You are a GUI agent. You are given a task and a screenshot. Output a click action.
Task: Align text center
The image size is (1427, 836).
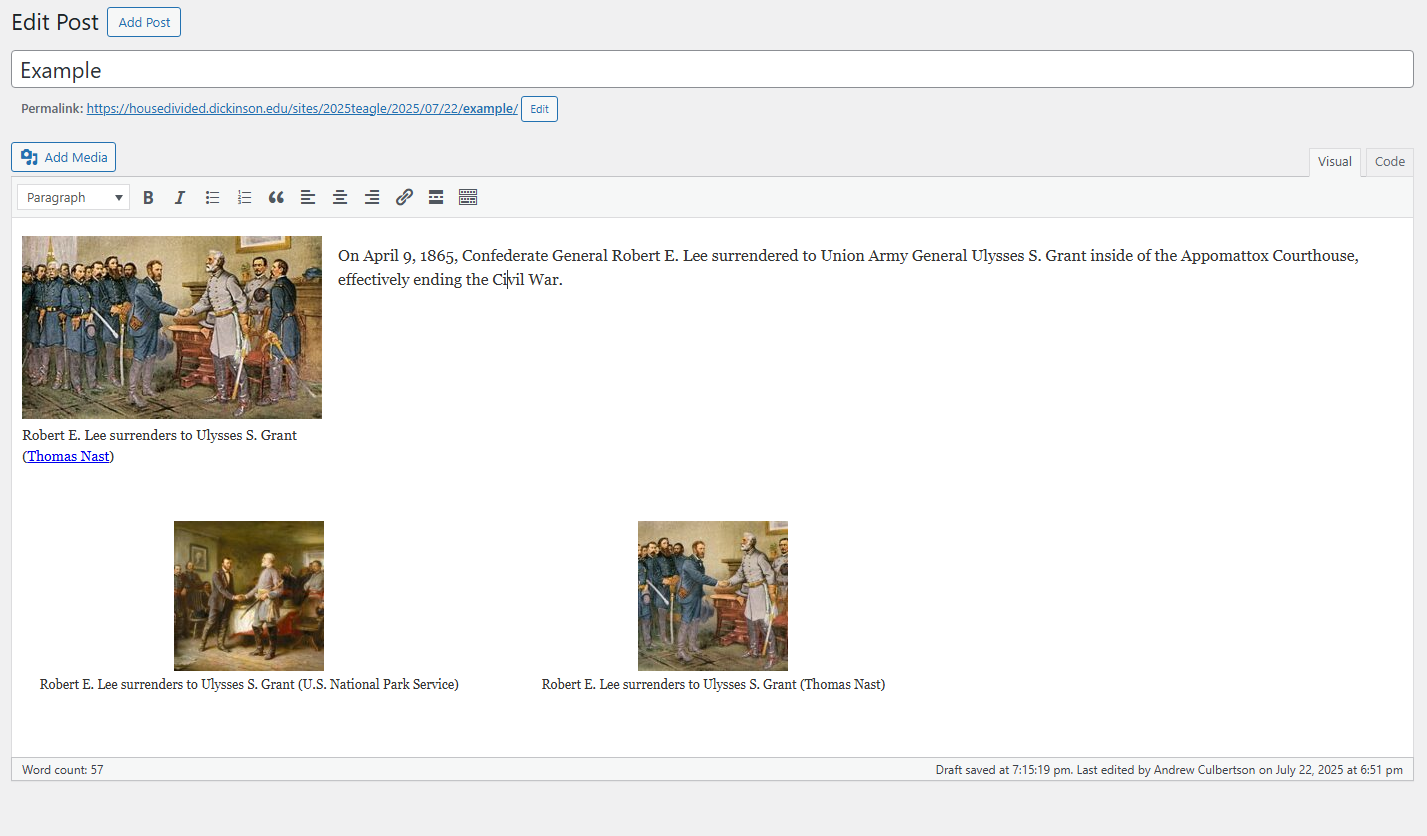coord(340,197)
